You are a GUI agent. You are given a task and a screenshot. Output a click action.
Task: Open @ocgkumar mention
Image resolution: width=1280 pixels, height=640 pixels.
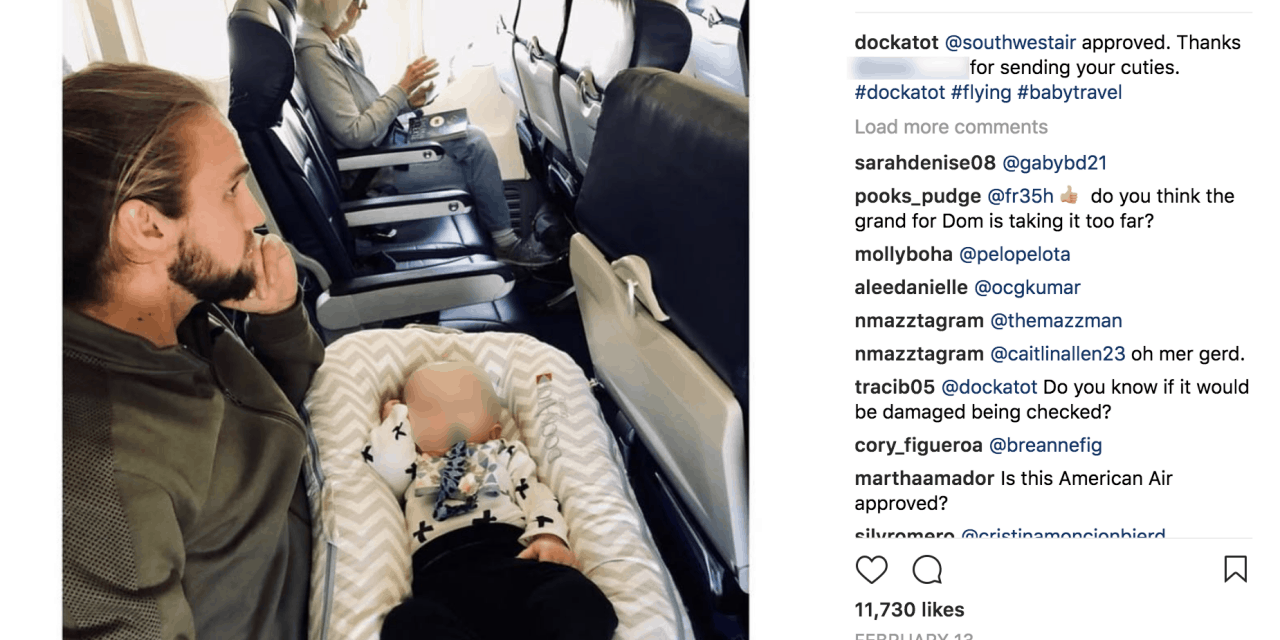pyautogui.click(x=1027, y=288)
